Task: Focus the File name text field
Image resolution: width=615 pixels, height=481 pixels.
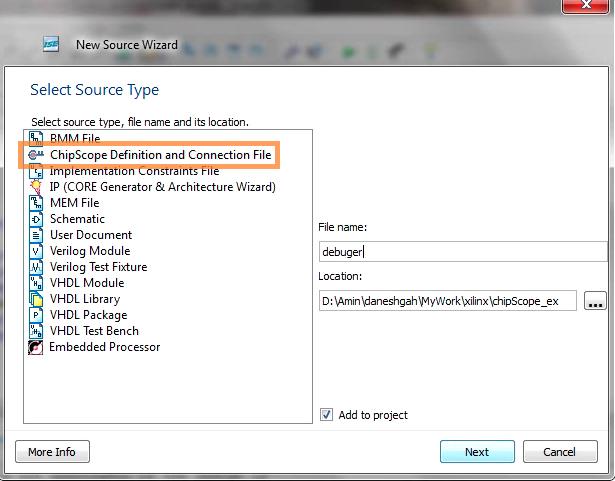Action: (463, 251)
